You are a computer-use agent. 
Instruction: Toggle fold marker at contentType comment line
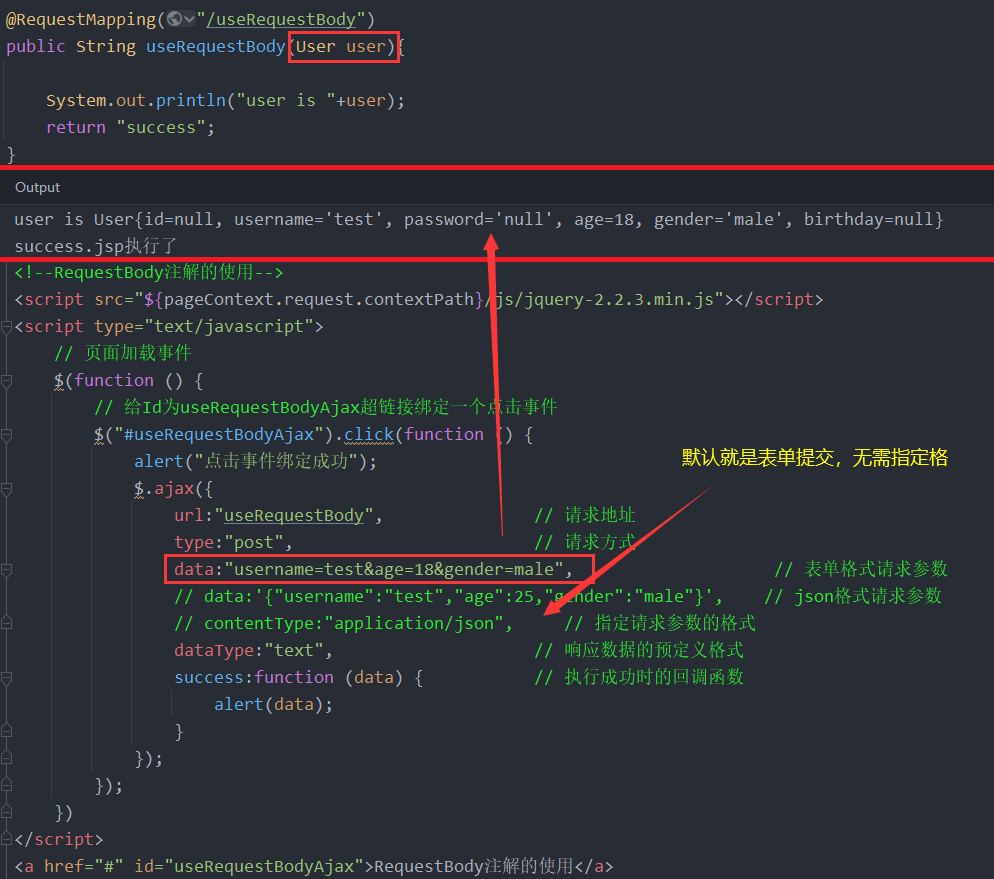pyautogui.click(x=6, y=624)
